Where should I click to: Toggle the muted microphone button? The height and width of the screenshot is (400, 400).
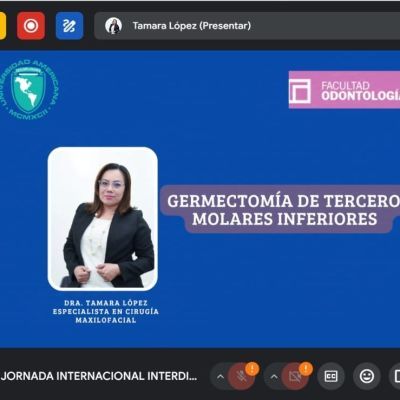point(241,377)
